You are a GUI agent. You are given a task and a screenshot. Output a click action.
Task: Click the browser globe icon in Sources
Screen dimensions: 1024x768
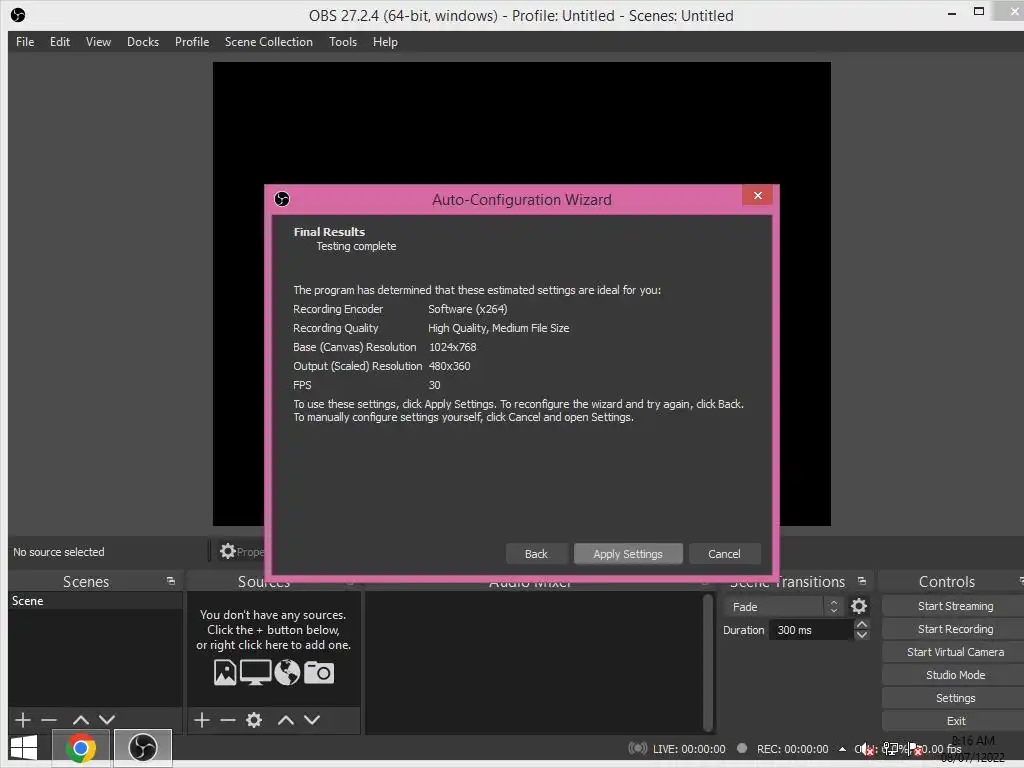287,672
